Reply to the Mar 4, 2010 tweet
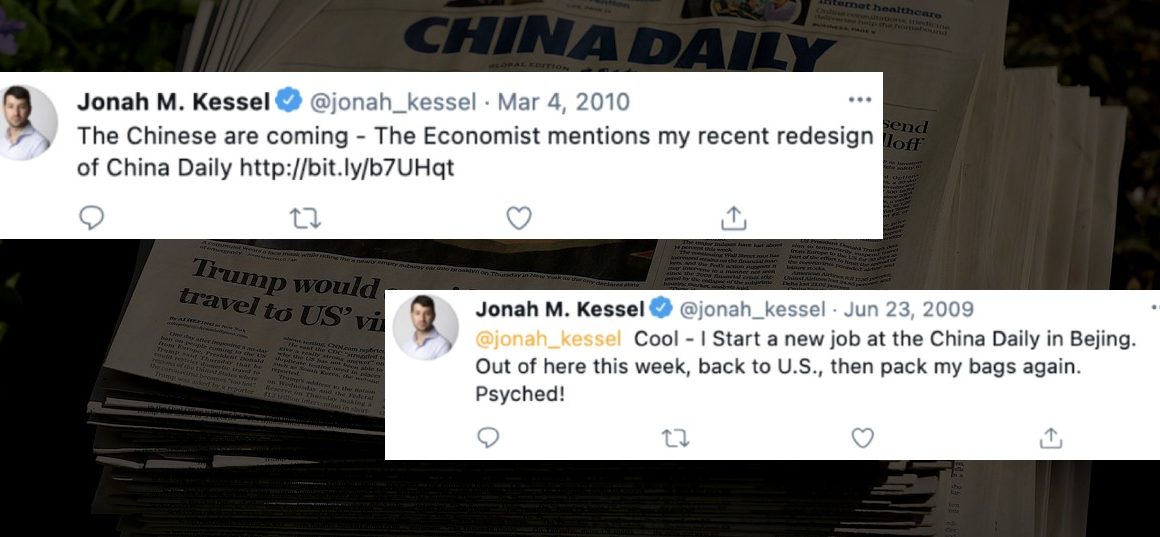This screenshot has height=537, width=1160. 91,218
